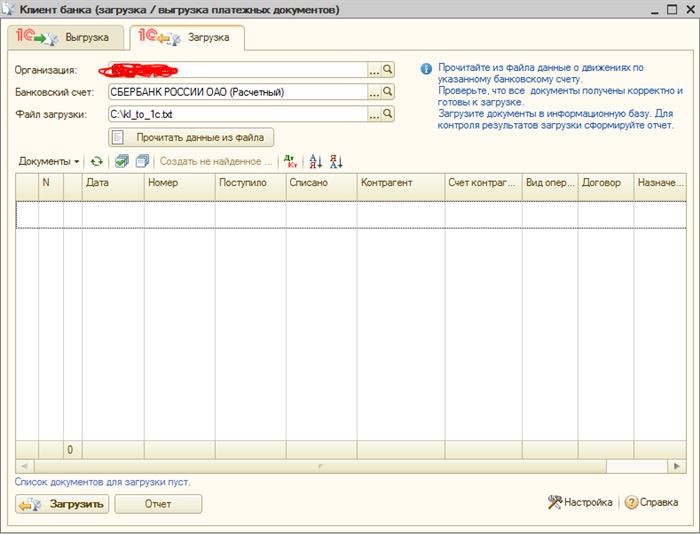Viewport: 700px width, 534px height.
Task: Open the Дт/Кт postings icon
Action: click(291, 161)
